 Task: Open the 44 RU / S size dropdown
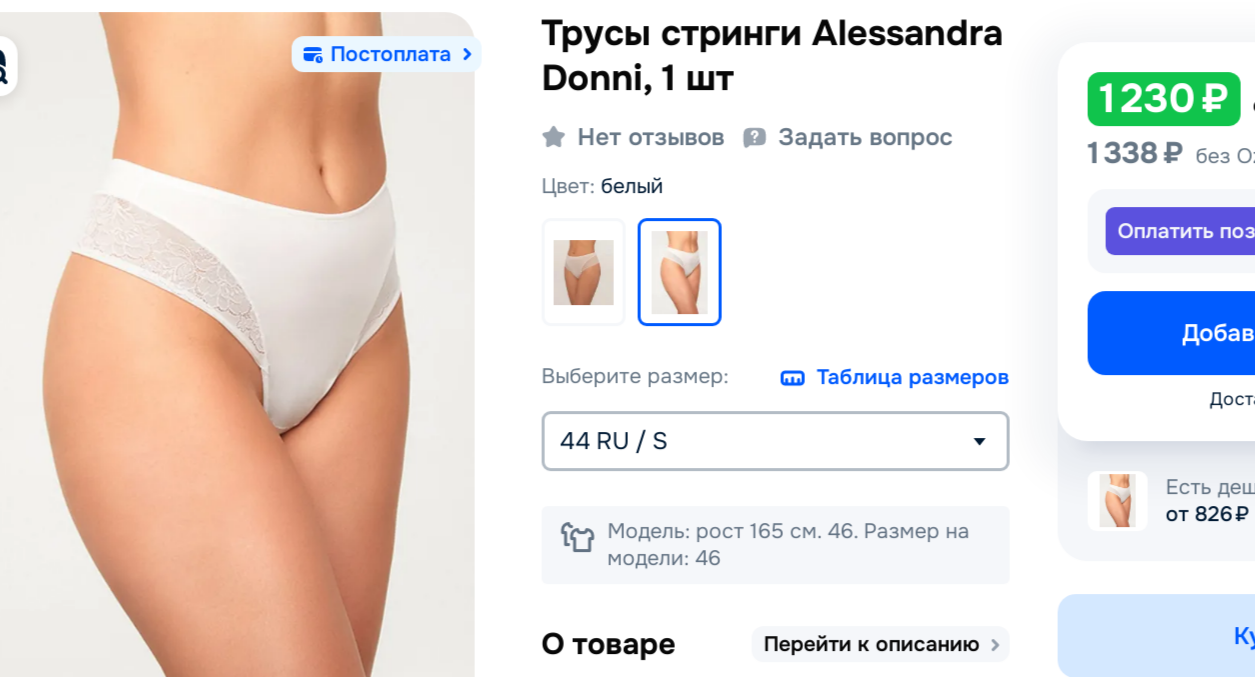[x=775, y=441]
